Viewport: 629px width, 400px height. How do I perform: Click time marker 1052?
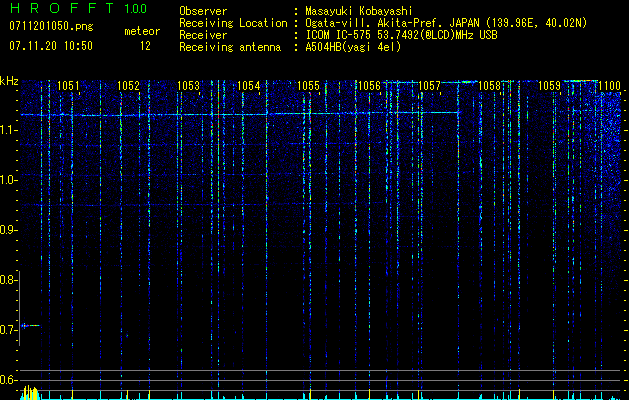coord(128,86)
